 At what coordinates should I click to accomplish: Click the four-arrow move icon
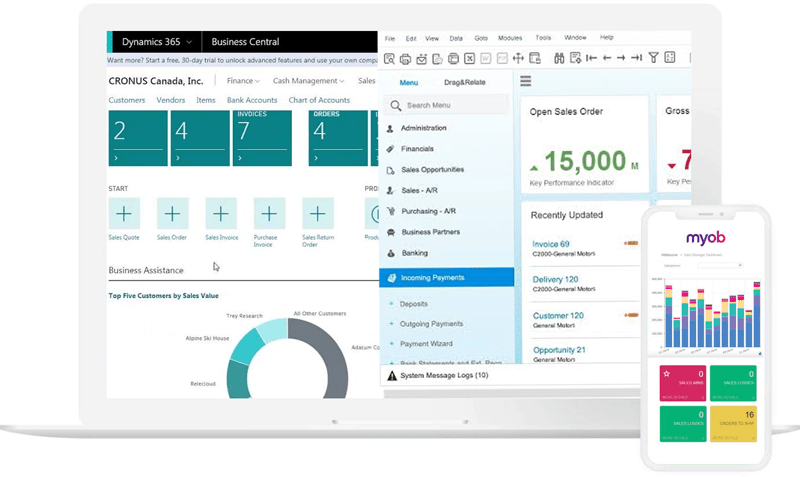(518, 58)
